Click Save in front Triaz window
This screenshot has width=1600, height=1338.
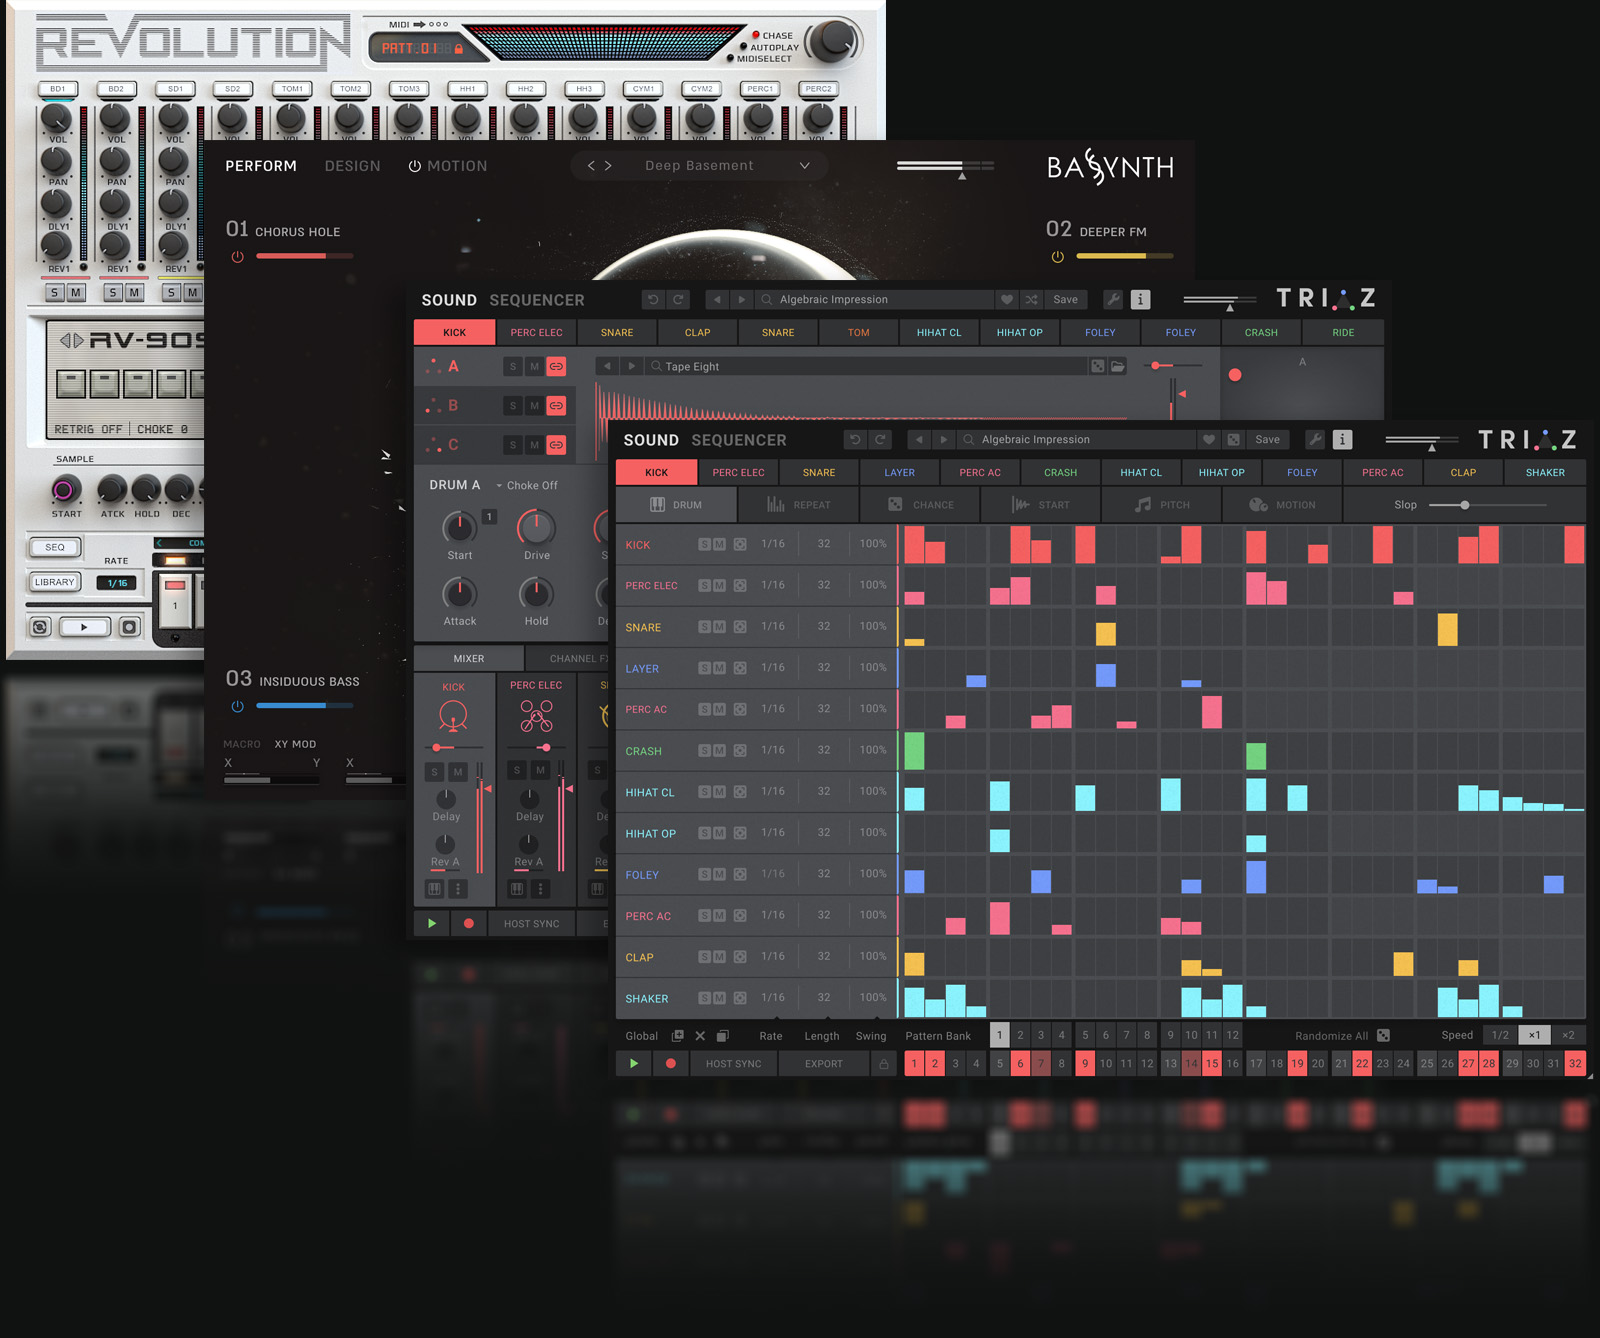click(x=1267, y=439)
